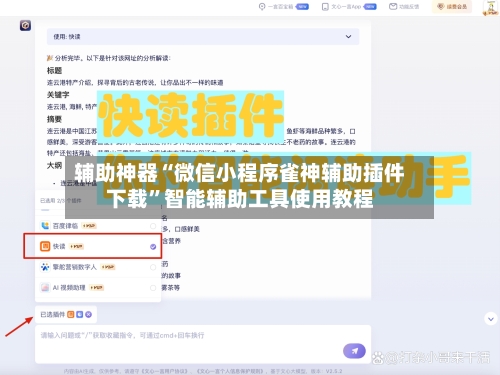Click the phone icon beside 文心一言App
The image size is (500, 375).
[325, 7]
